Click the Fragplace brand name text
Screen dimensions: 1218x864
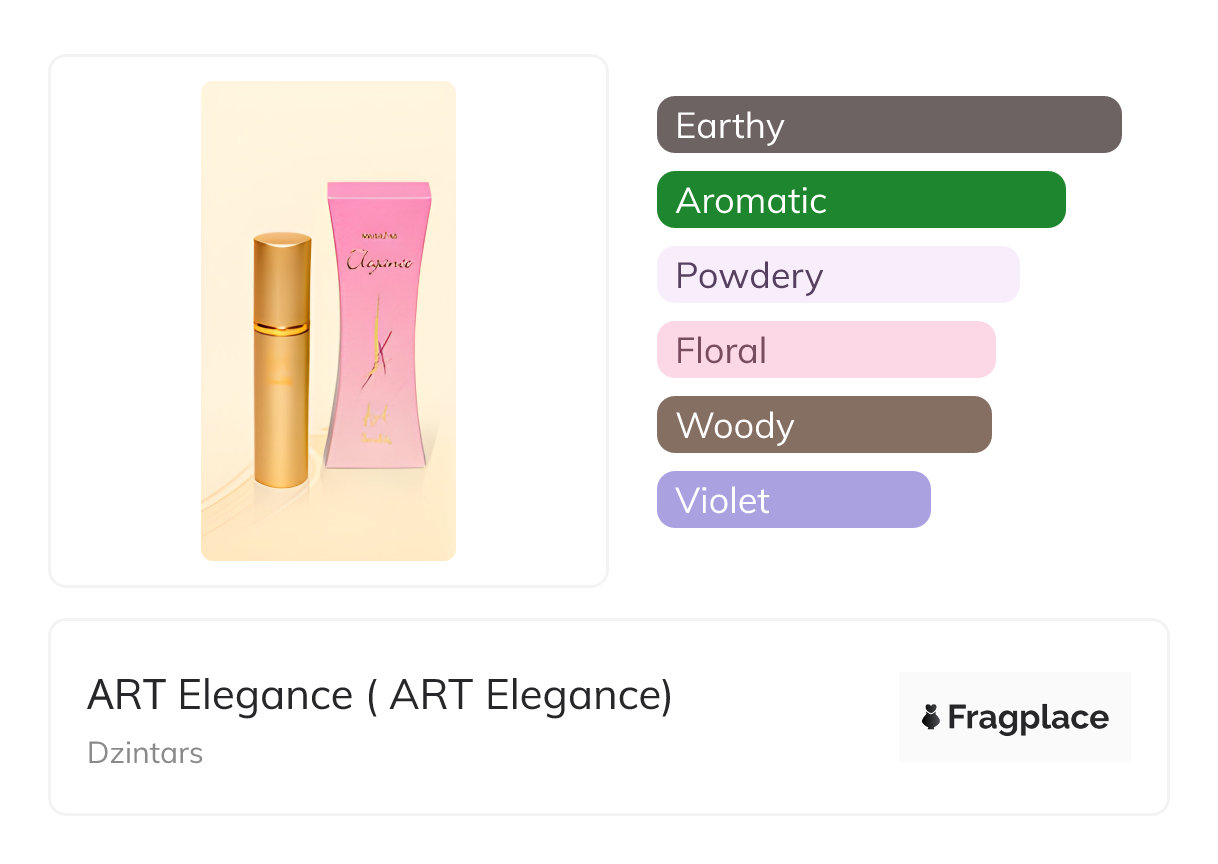(x=1028, y=717)
